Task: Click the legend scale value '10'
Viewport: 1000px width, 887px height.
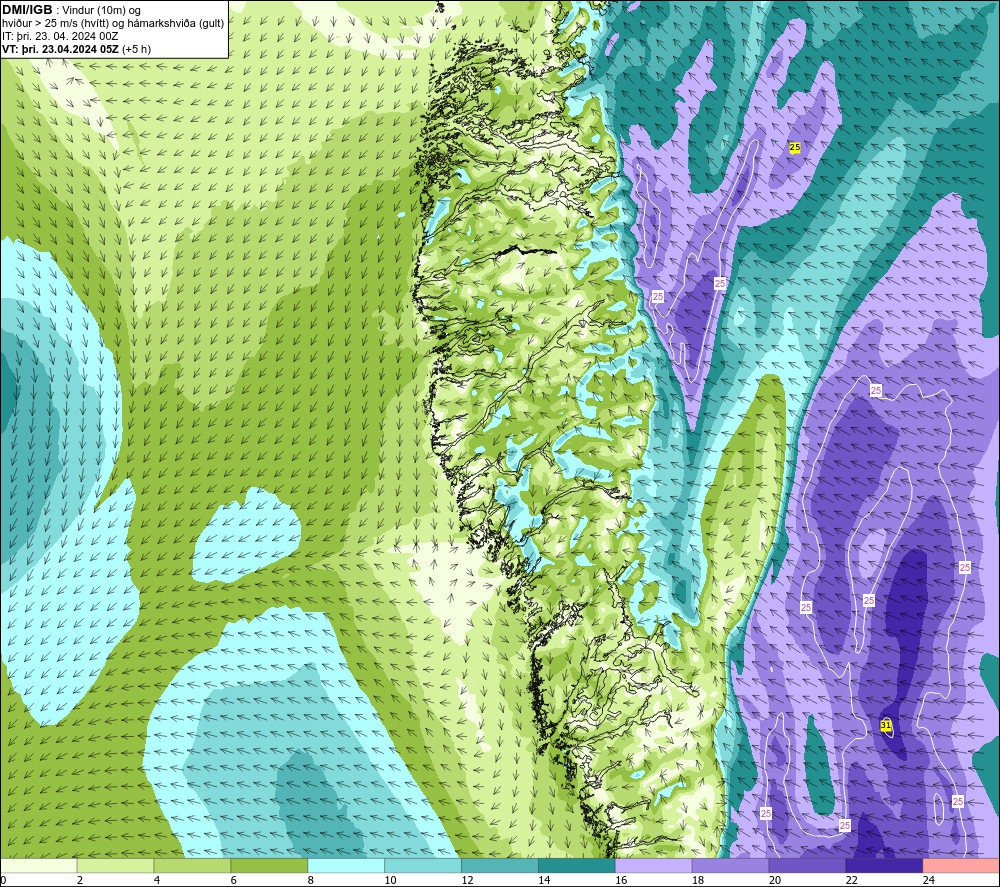Action: click(390, 880)
